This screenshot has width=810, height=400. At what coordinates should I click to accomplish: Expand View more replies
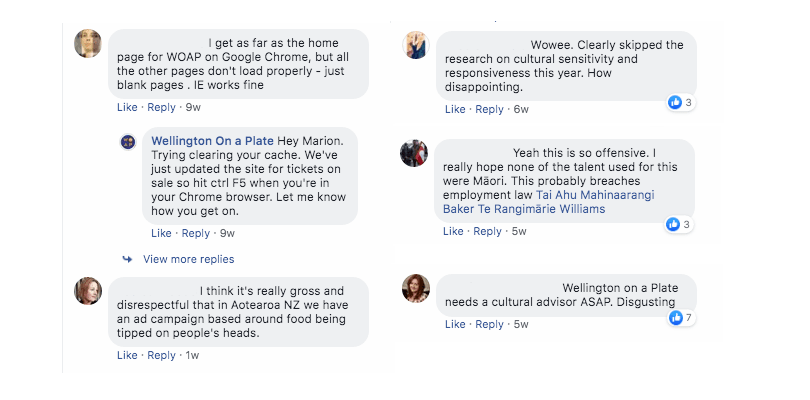point(188,259)
